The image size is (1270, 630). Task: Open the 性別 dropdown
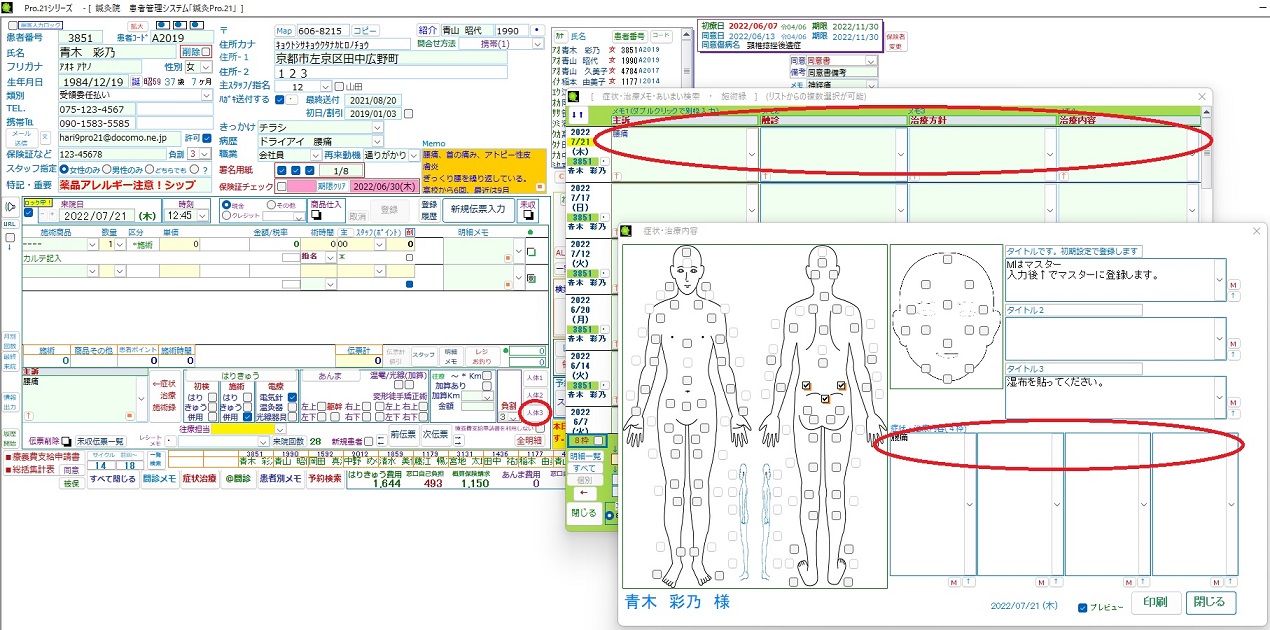[206, 66]
